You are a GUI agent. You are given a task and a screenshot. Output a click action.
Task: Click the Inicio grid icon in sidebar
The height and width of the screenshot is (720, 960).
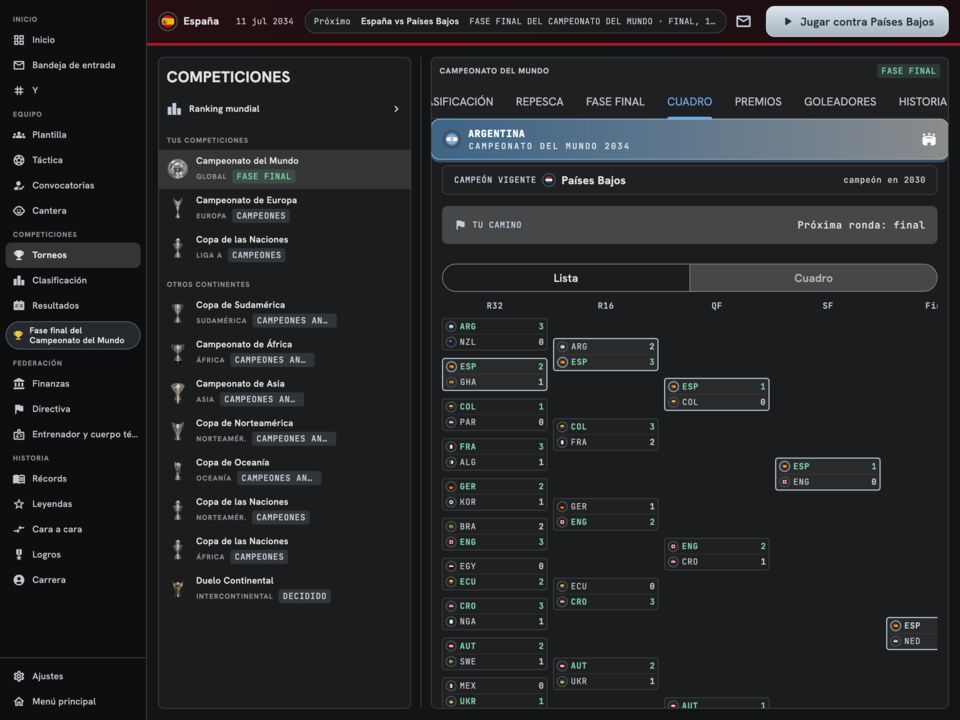(19, 40)
